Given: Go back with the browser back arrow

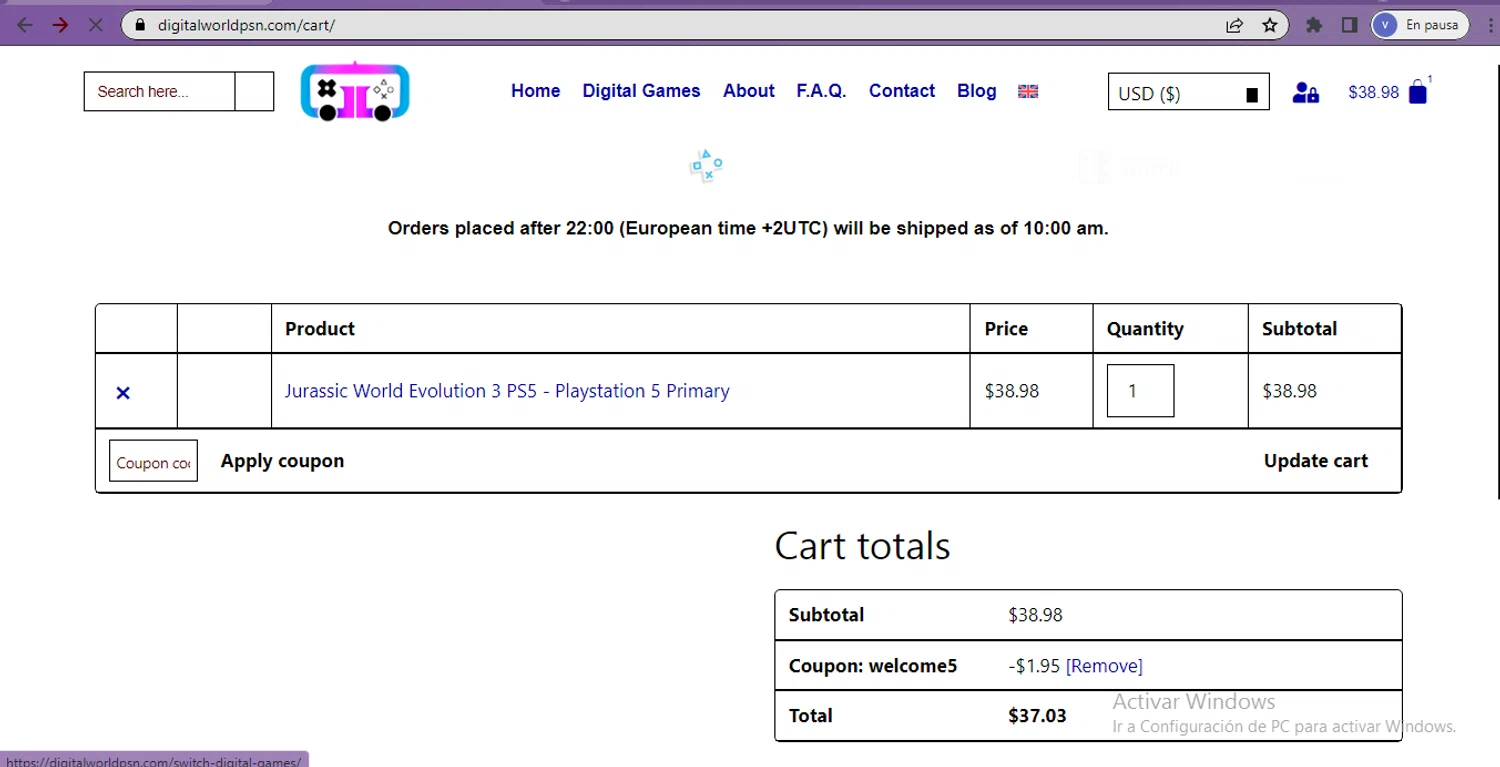Looking at the screenshot, I should 25,25.
